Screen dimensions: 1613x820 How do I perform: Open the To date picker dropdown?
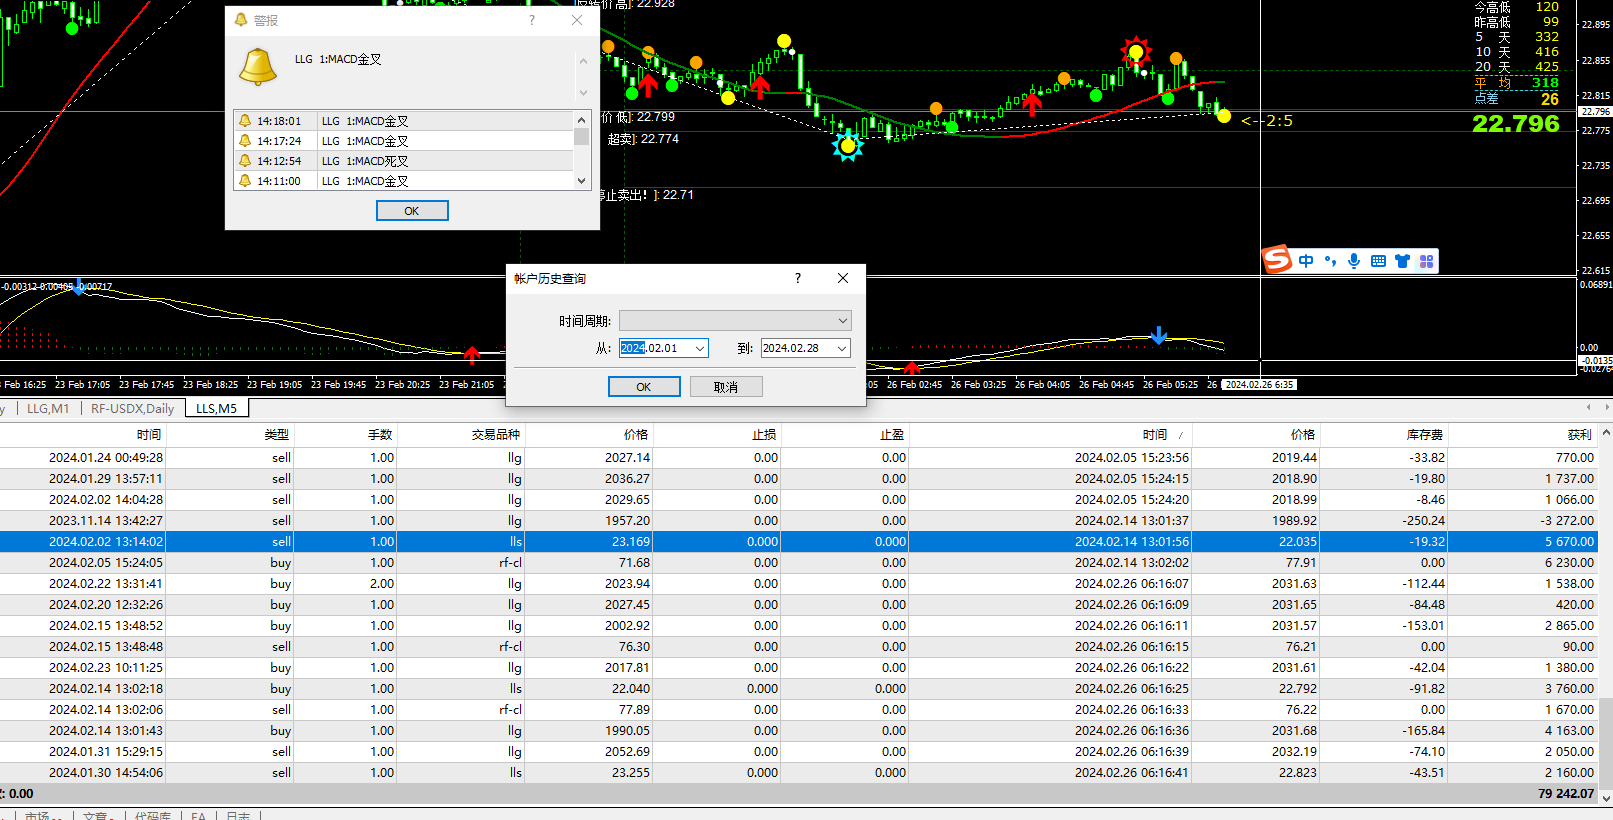[x=841, y=348]
